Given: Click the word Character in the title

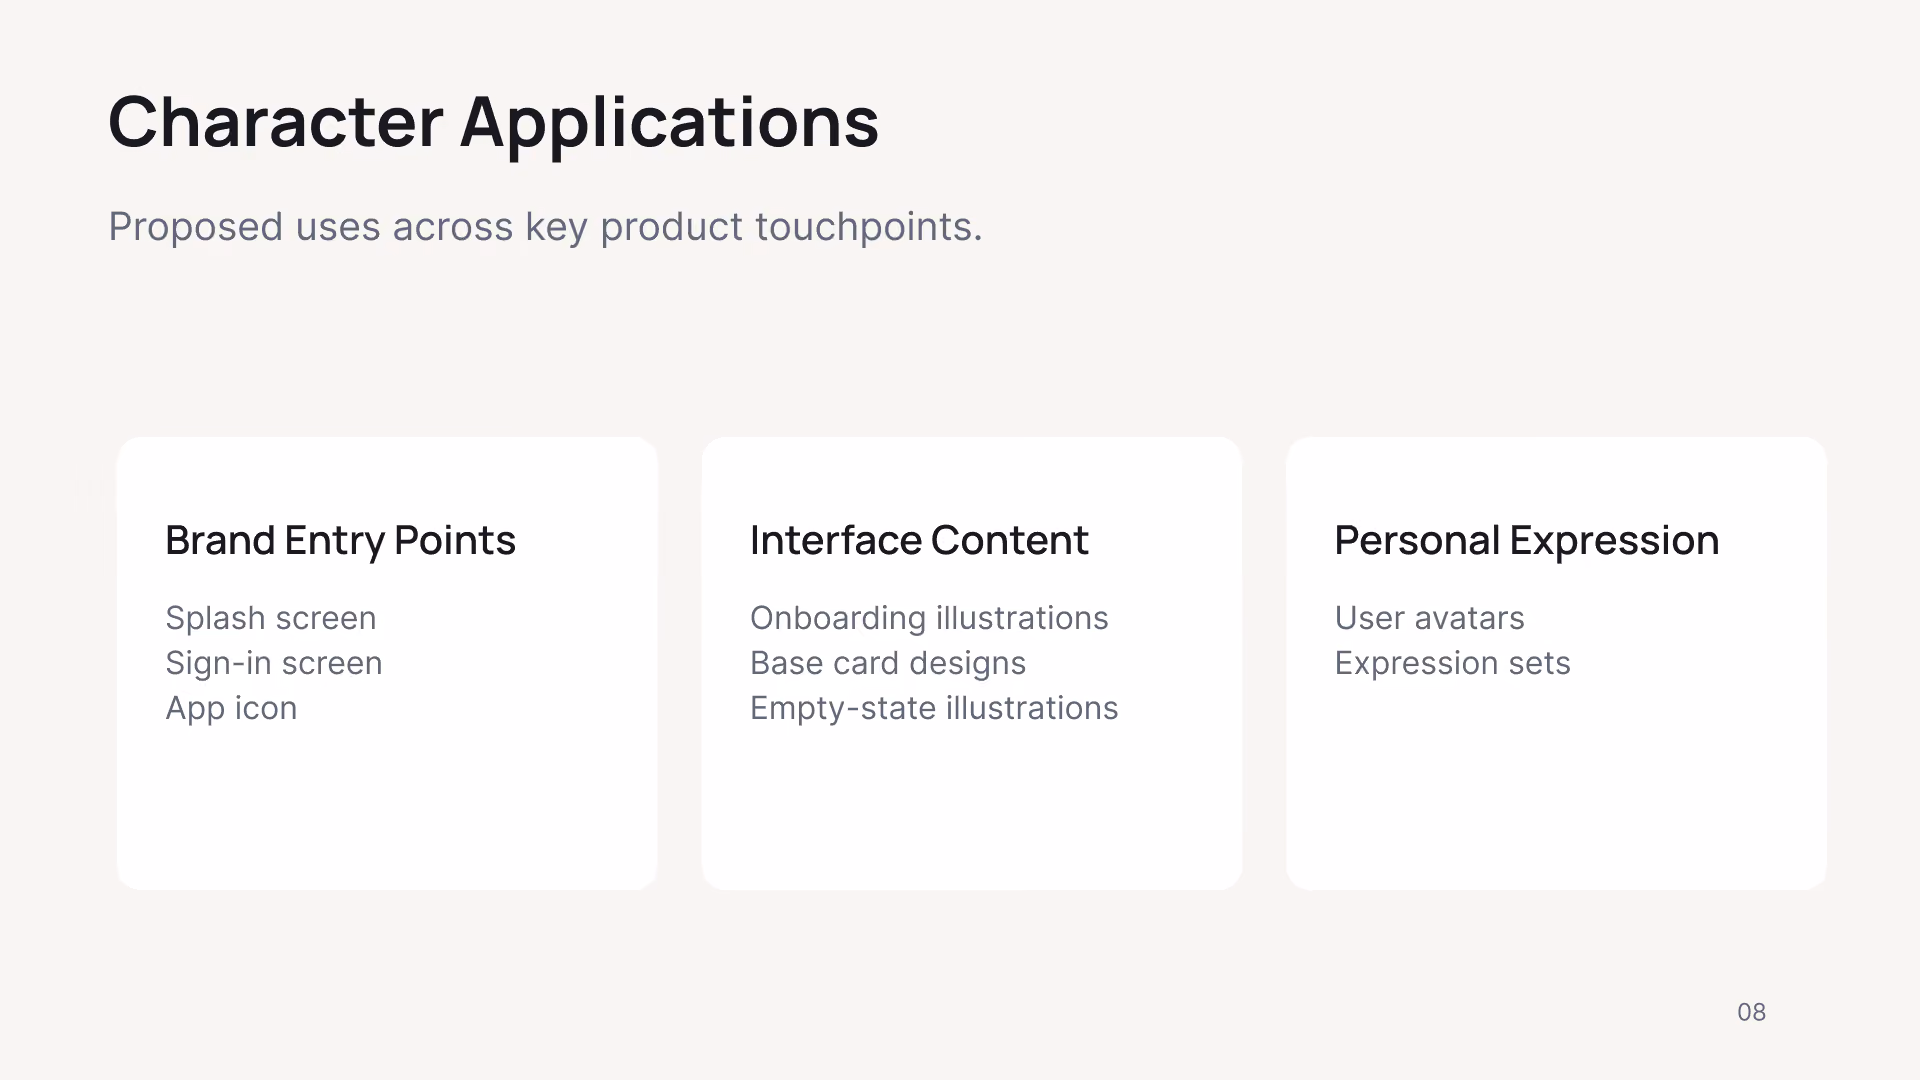Looking at the screenshot, I should click(275, 122).
